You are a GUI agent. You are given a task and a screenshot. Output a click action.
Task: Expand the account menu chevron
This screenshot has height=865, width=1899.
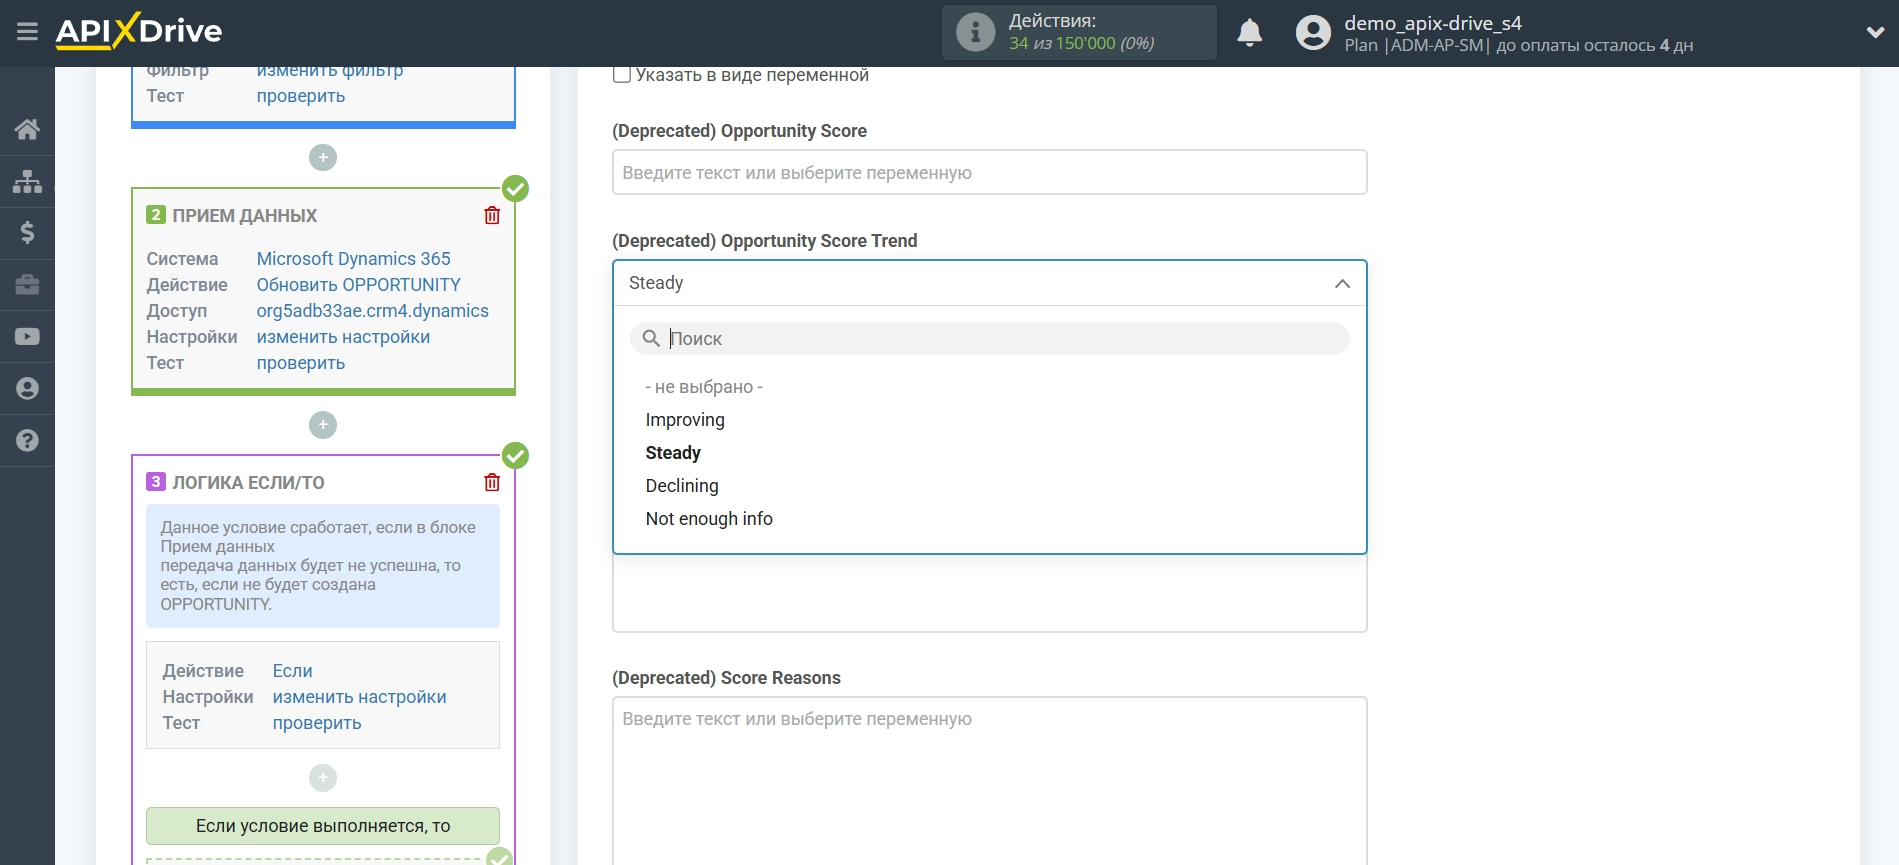point(1875,32)
